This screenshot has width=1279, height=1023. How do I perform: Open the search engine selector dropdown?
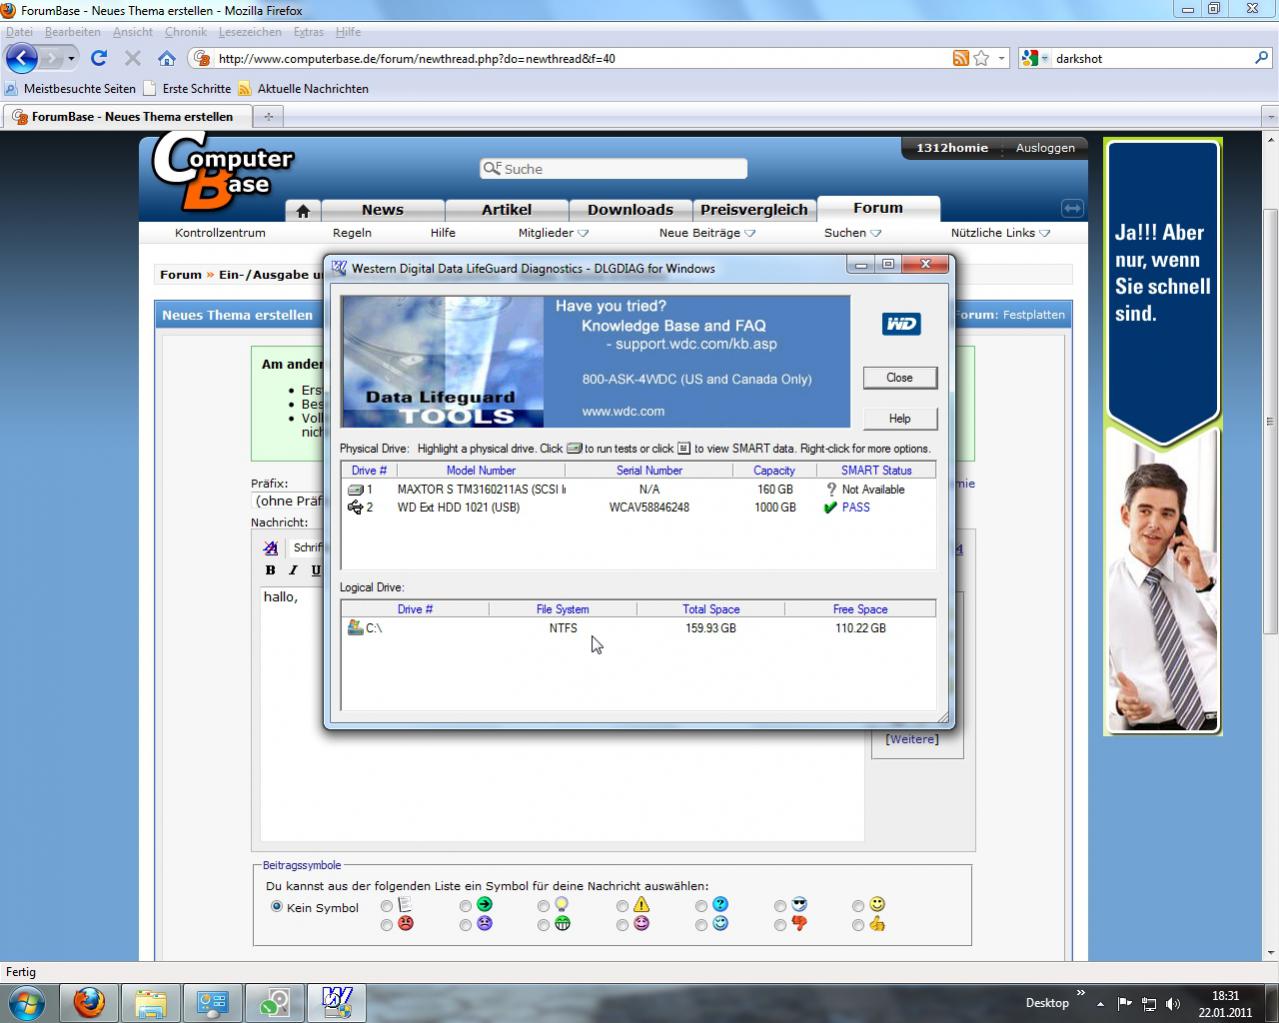click(1045, 58)
